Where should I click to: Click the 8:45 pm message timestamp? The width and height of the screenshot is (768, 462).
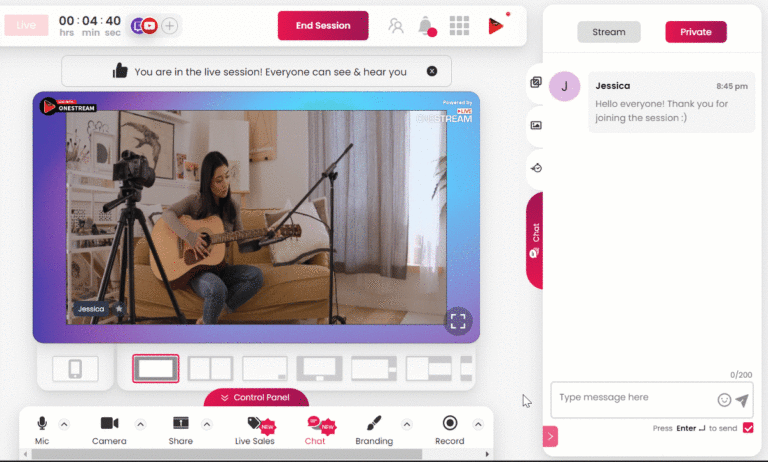click(x=732, y=86)
